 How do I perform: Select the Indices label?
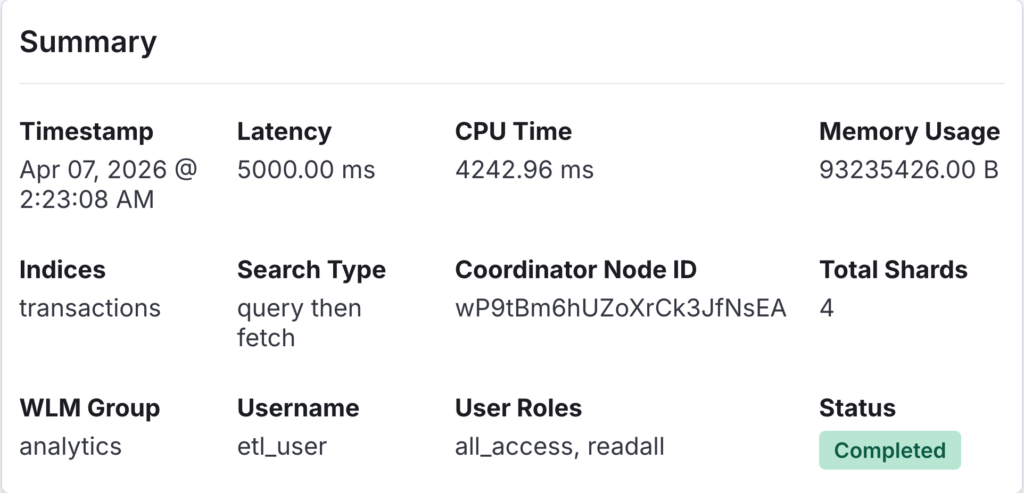click(63, 270)
